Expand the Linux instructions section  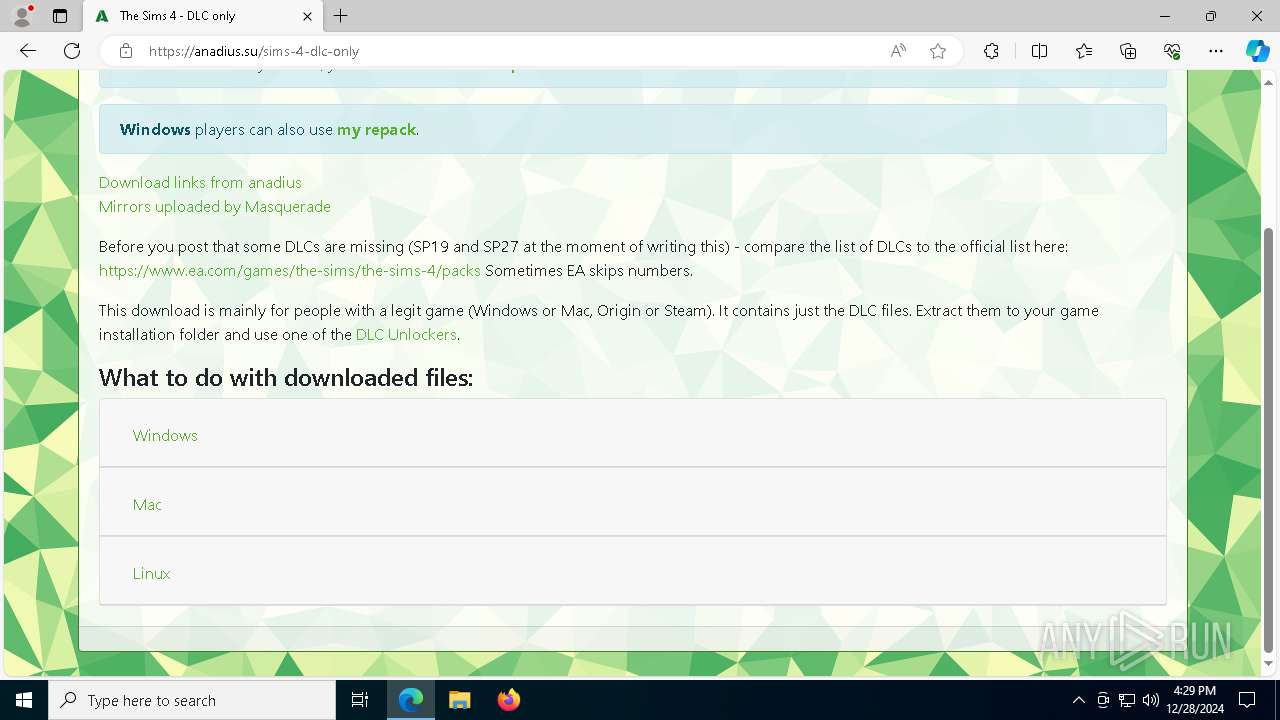pyautogui.click(x=633, y=573)
